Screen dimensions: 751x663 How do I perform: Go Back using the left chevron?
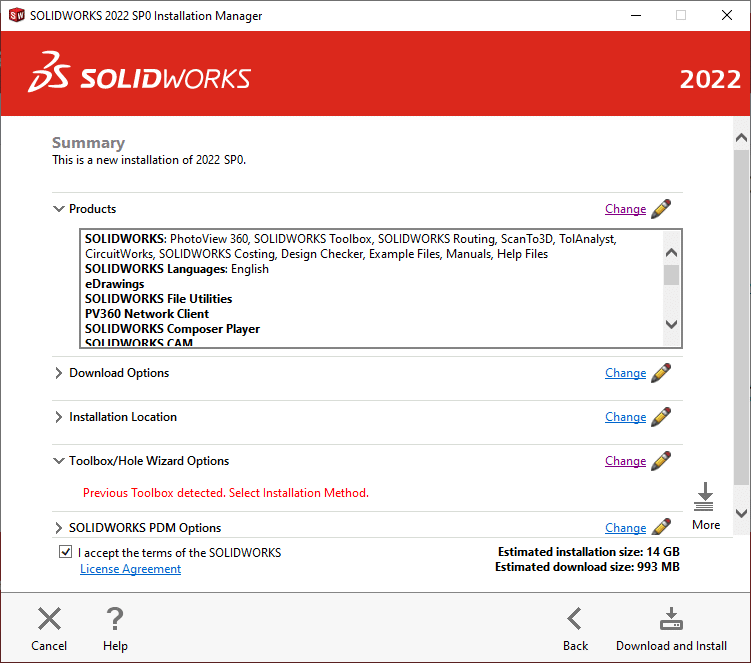pos(575,619)
